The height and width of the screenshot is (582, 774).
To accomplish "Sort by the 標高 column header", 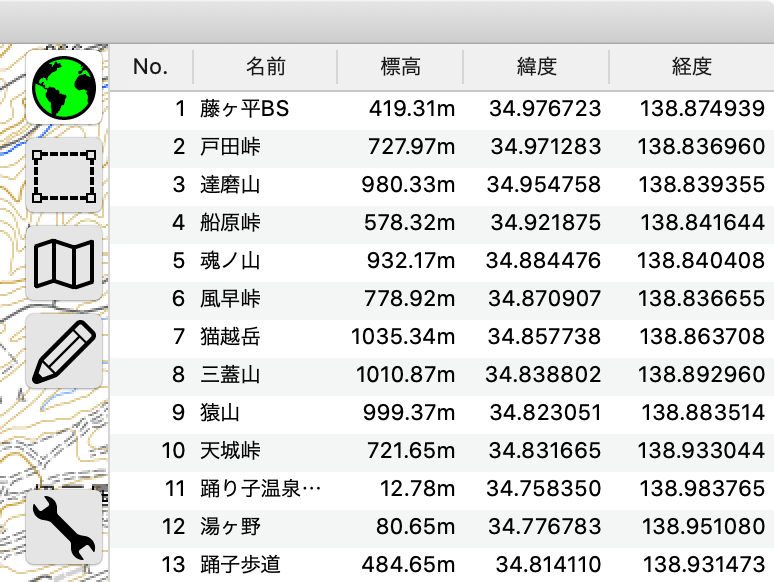I will tap(400, 67).
